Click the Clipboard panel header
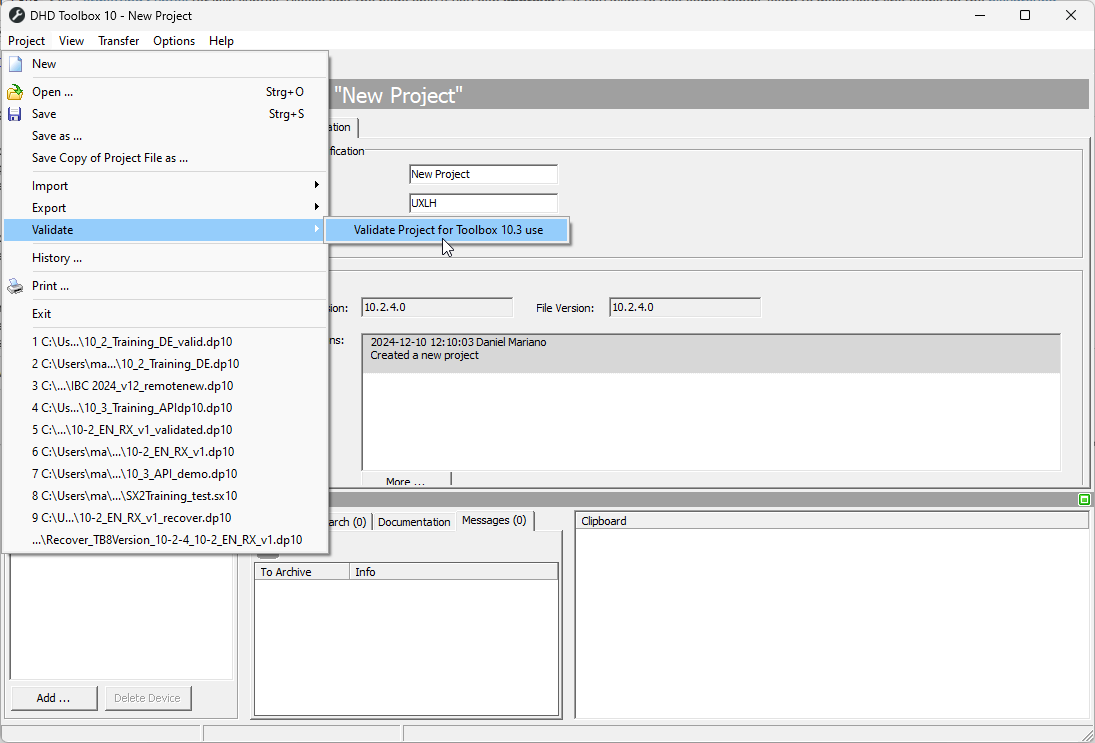 tap(831, 520)
